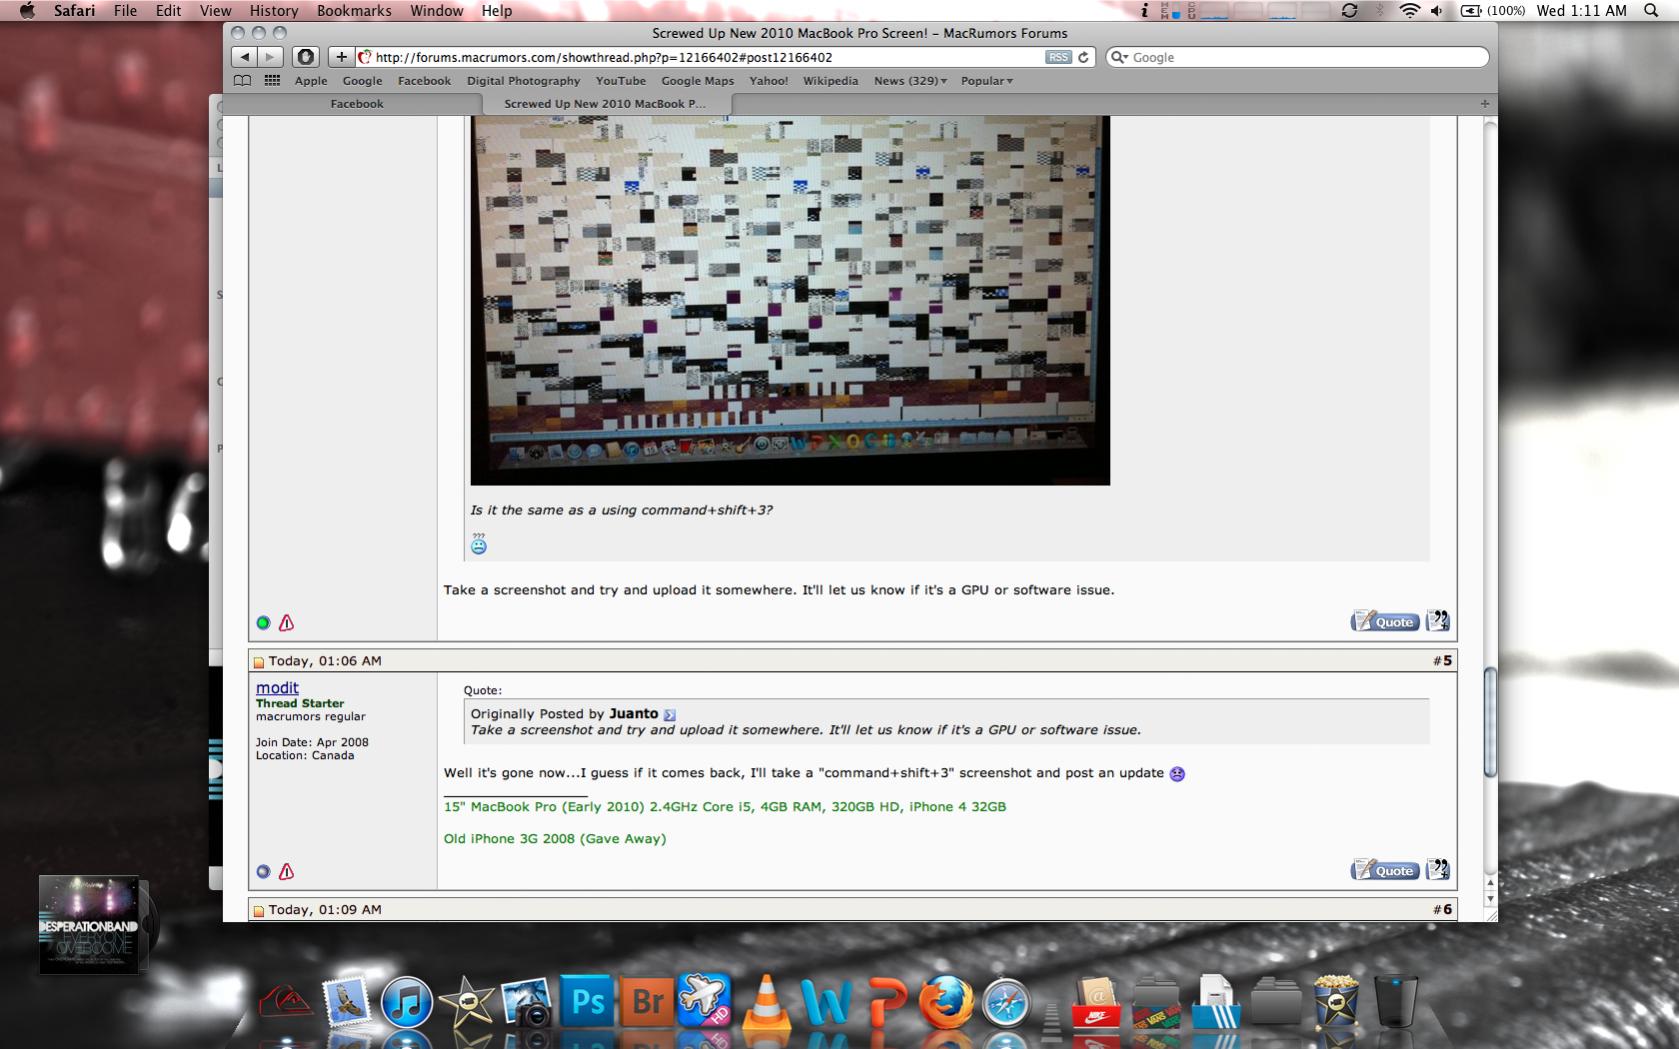Switch to the Facebook tab
Image resolution: width=1679 pixels, height=1049 pixels.
[356, 103]
